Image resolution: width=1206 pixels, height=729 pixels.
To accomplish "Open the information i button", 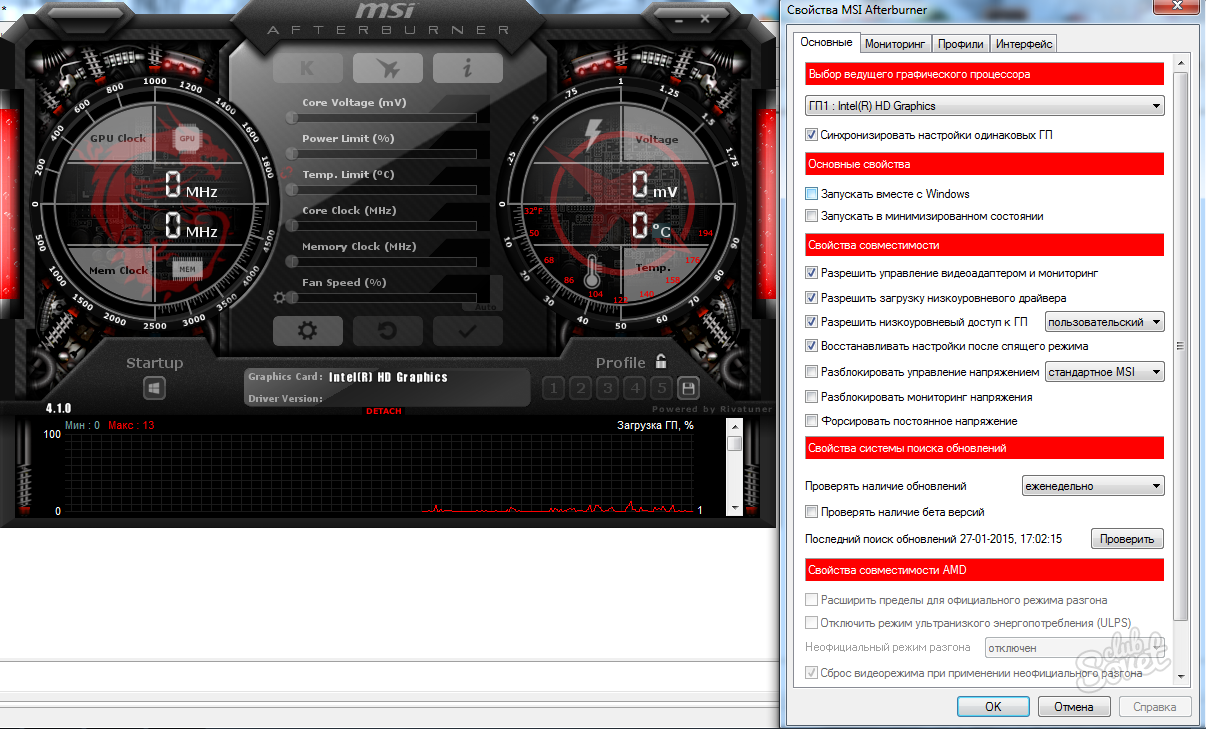I will pos(467,68).
